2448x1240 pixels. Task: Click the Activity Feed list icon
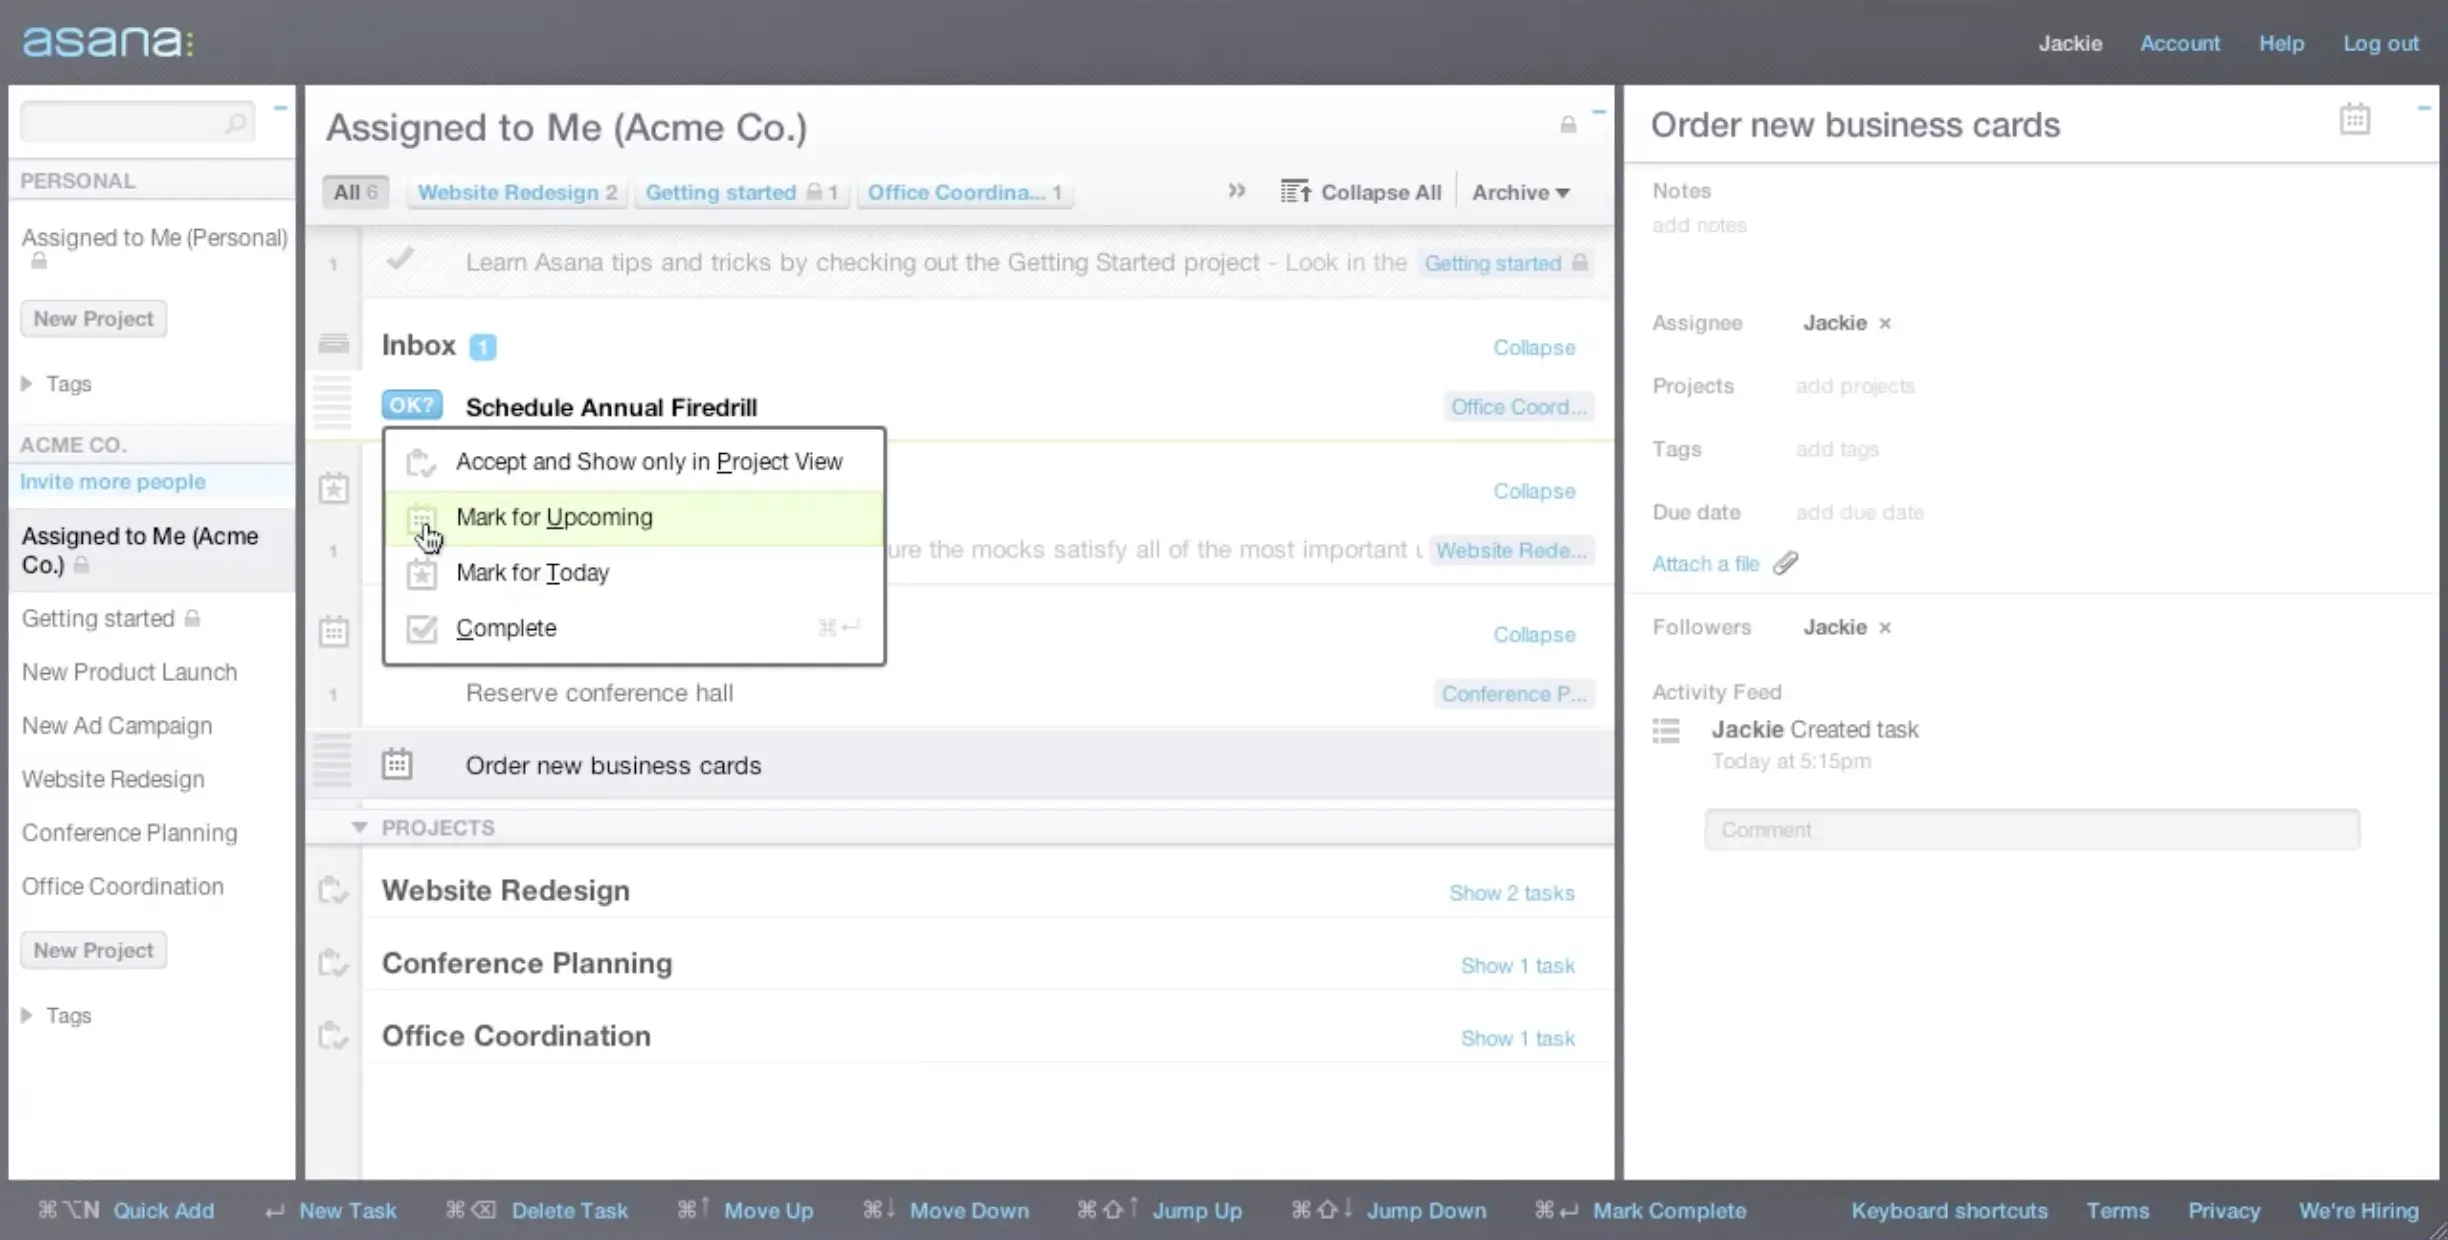(1666, 731)
